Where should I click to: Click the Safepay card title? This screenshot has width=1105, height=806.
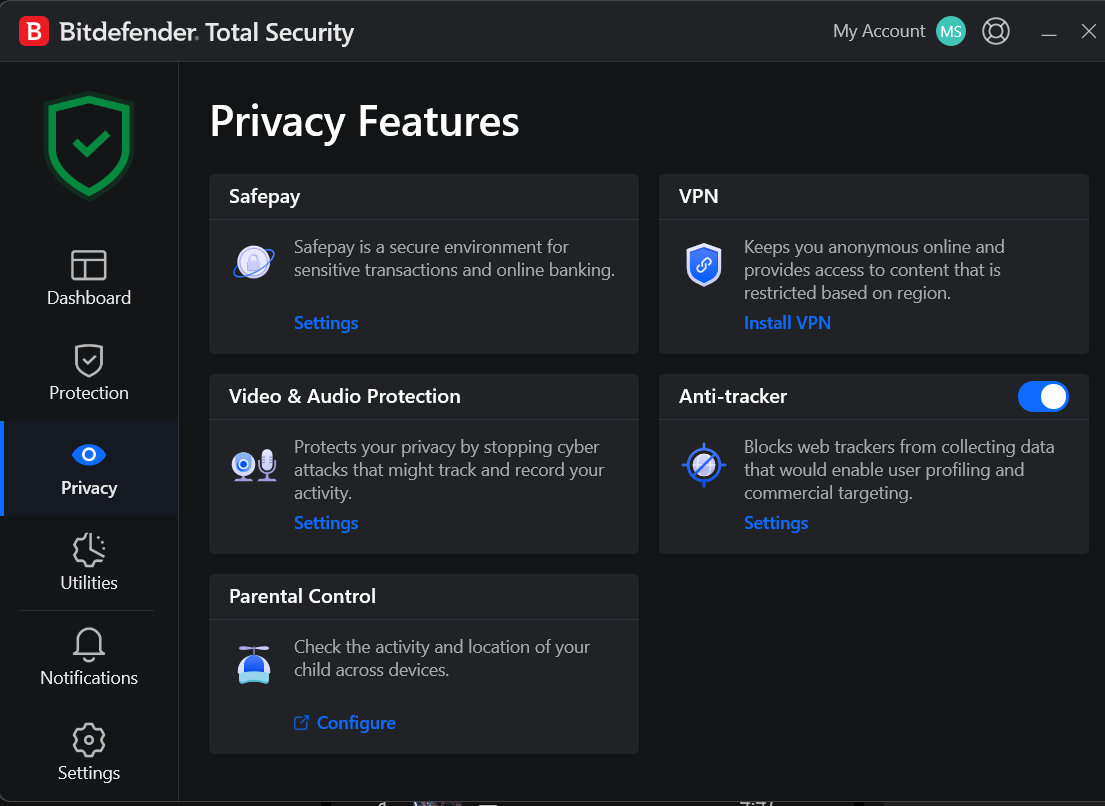point(264,197)
